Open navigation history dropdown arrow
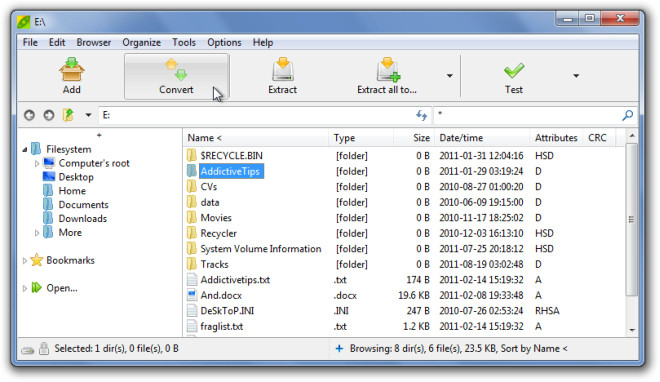 pyautogui.click(x=88, y=115)
